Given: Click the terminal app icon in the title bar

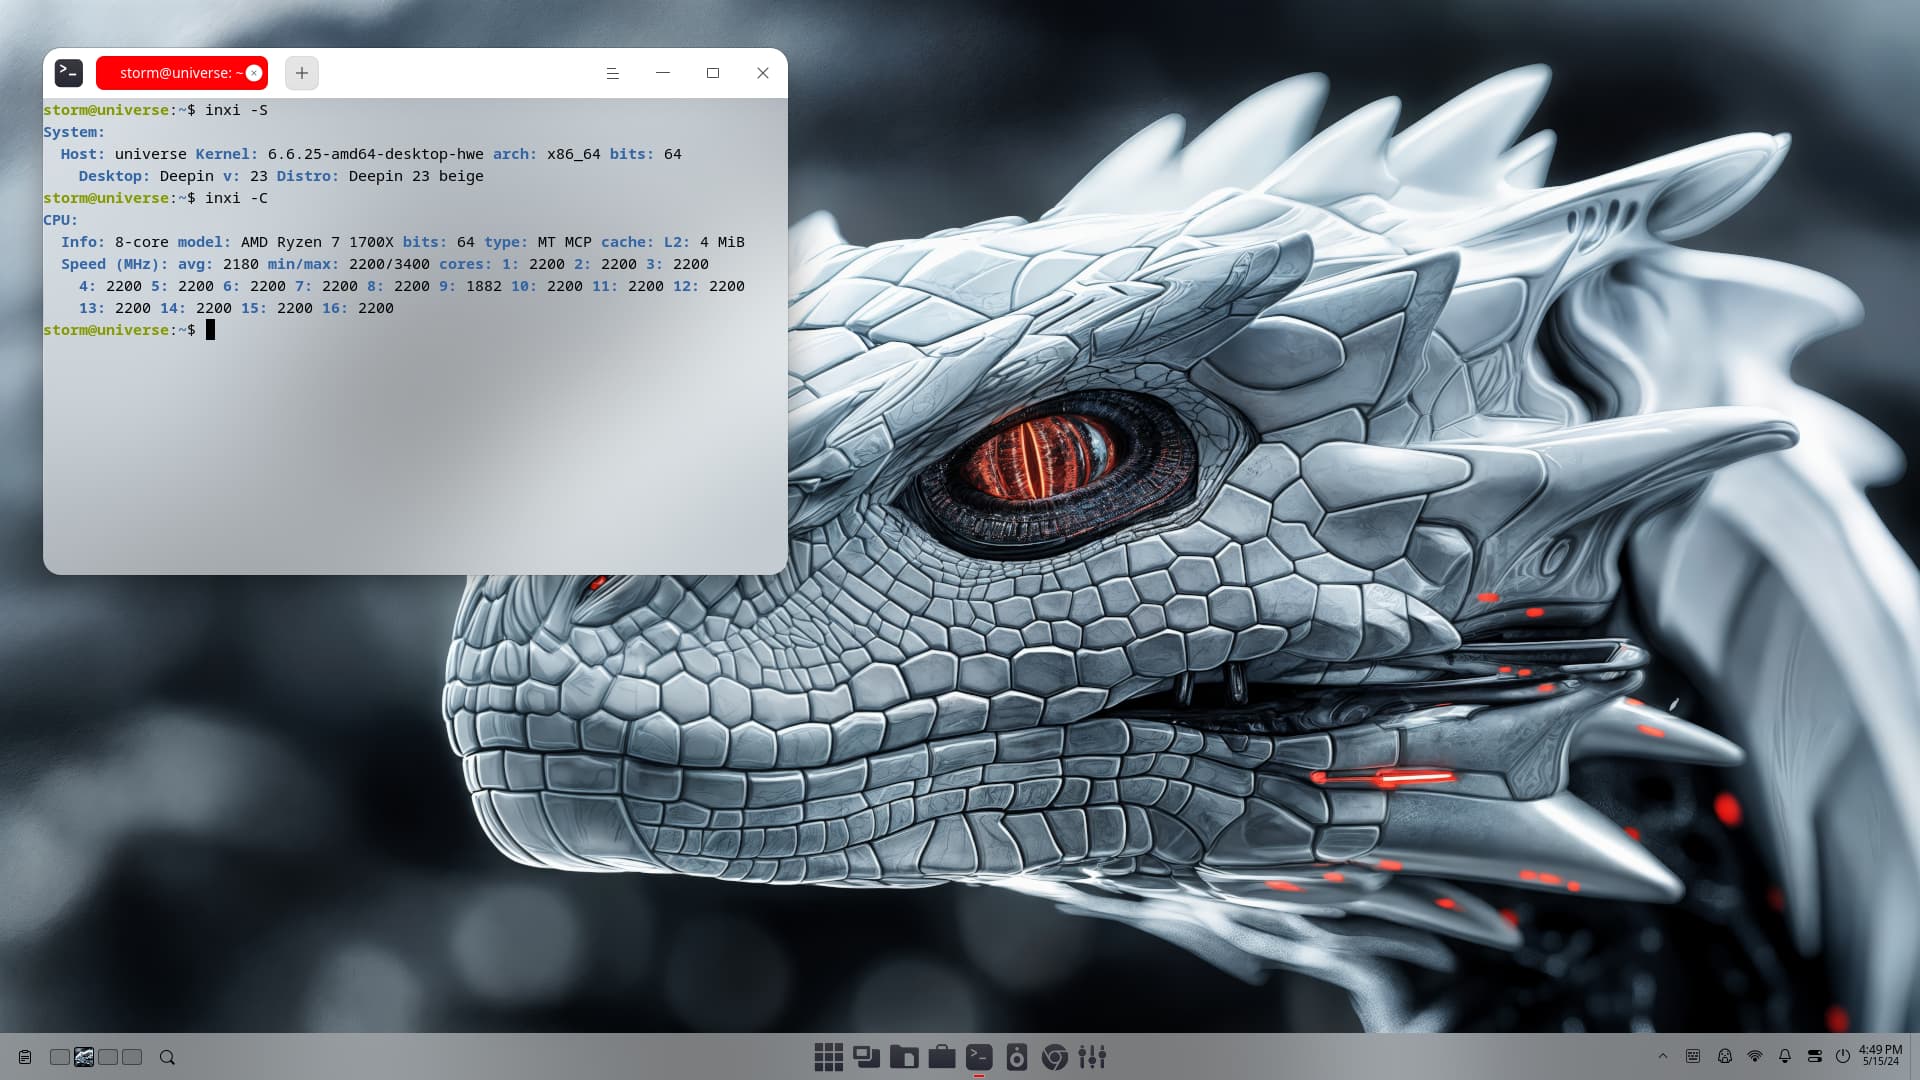Looking at the screenshot, I should pos(69,72).
